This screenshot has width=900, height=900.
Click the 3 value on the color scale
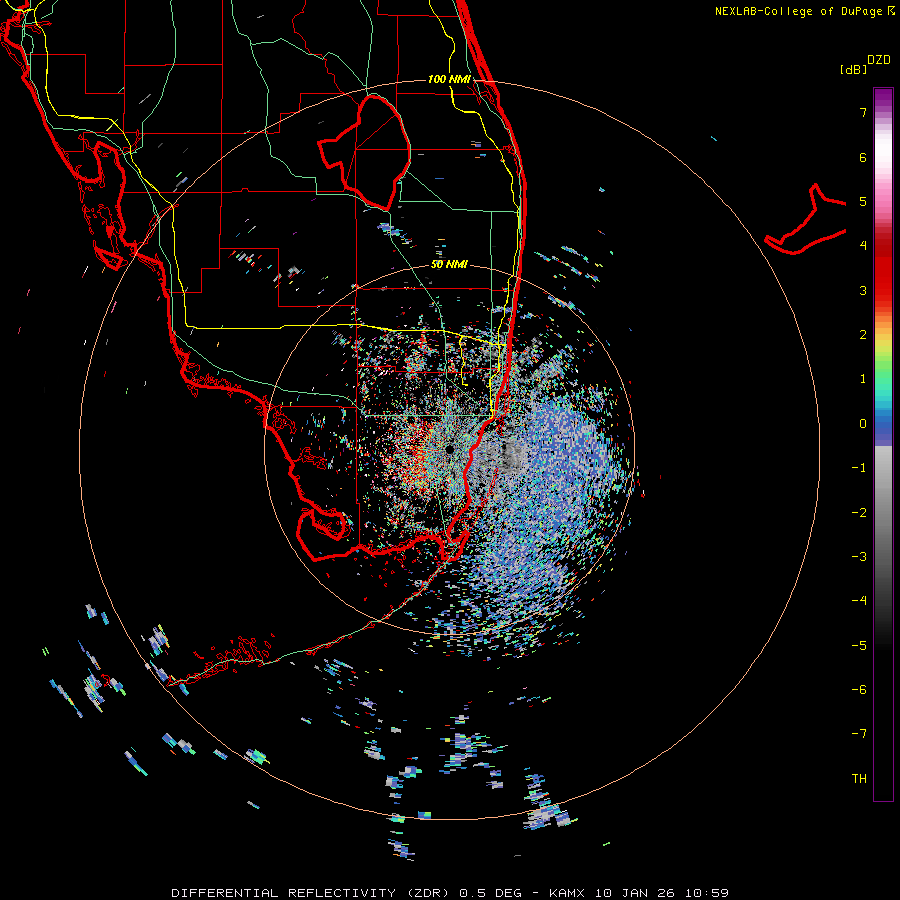863,290
